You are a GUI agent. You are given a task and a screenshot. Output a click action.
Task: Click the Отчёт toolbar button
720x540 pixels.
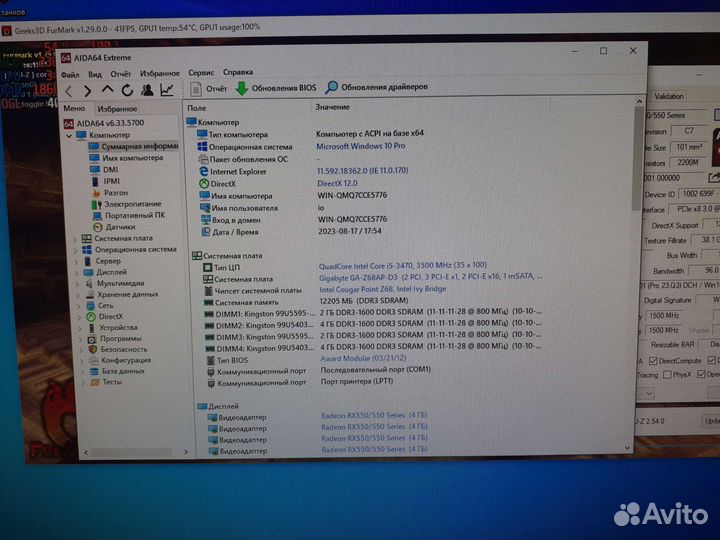(209, 89)
